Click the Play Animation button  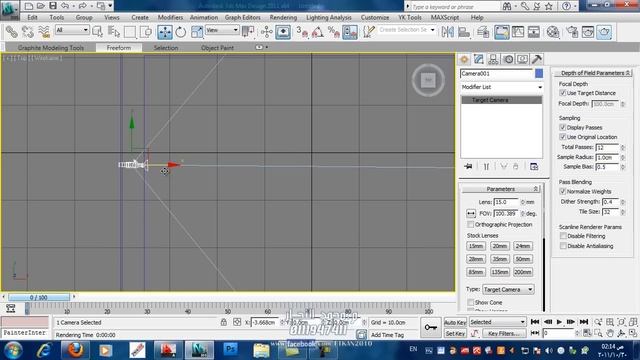tap(559, 322)
